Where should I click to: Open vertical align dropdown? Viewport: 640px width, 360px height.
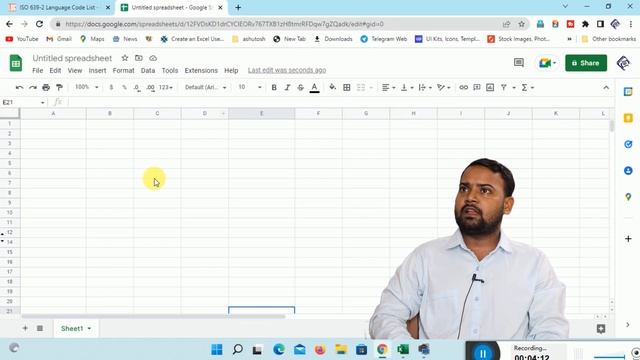(x=407, y=87)
